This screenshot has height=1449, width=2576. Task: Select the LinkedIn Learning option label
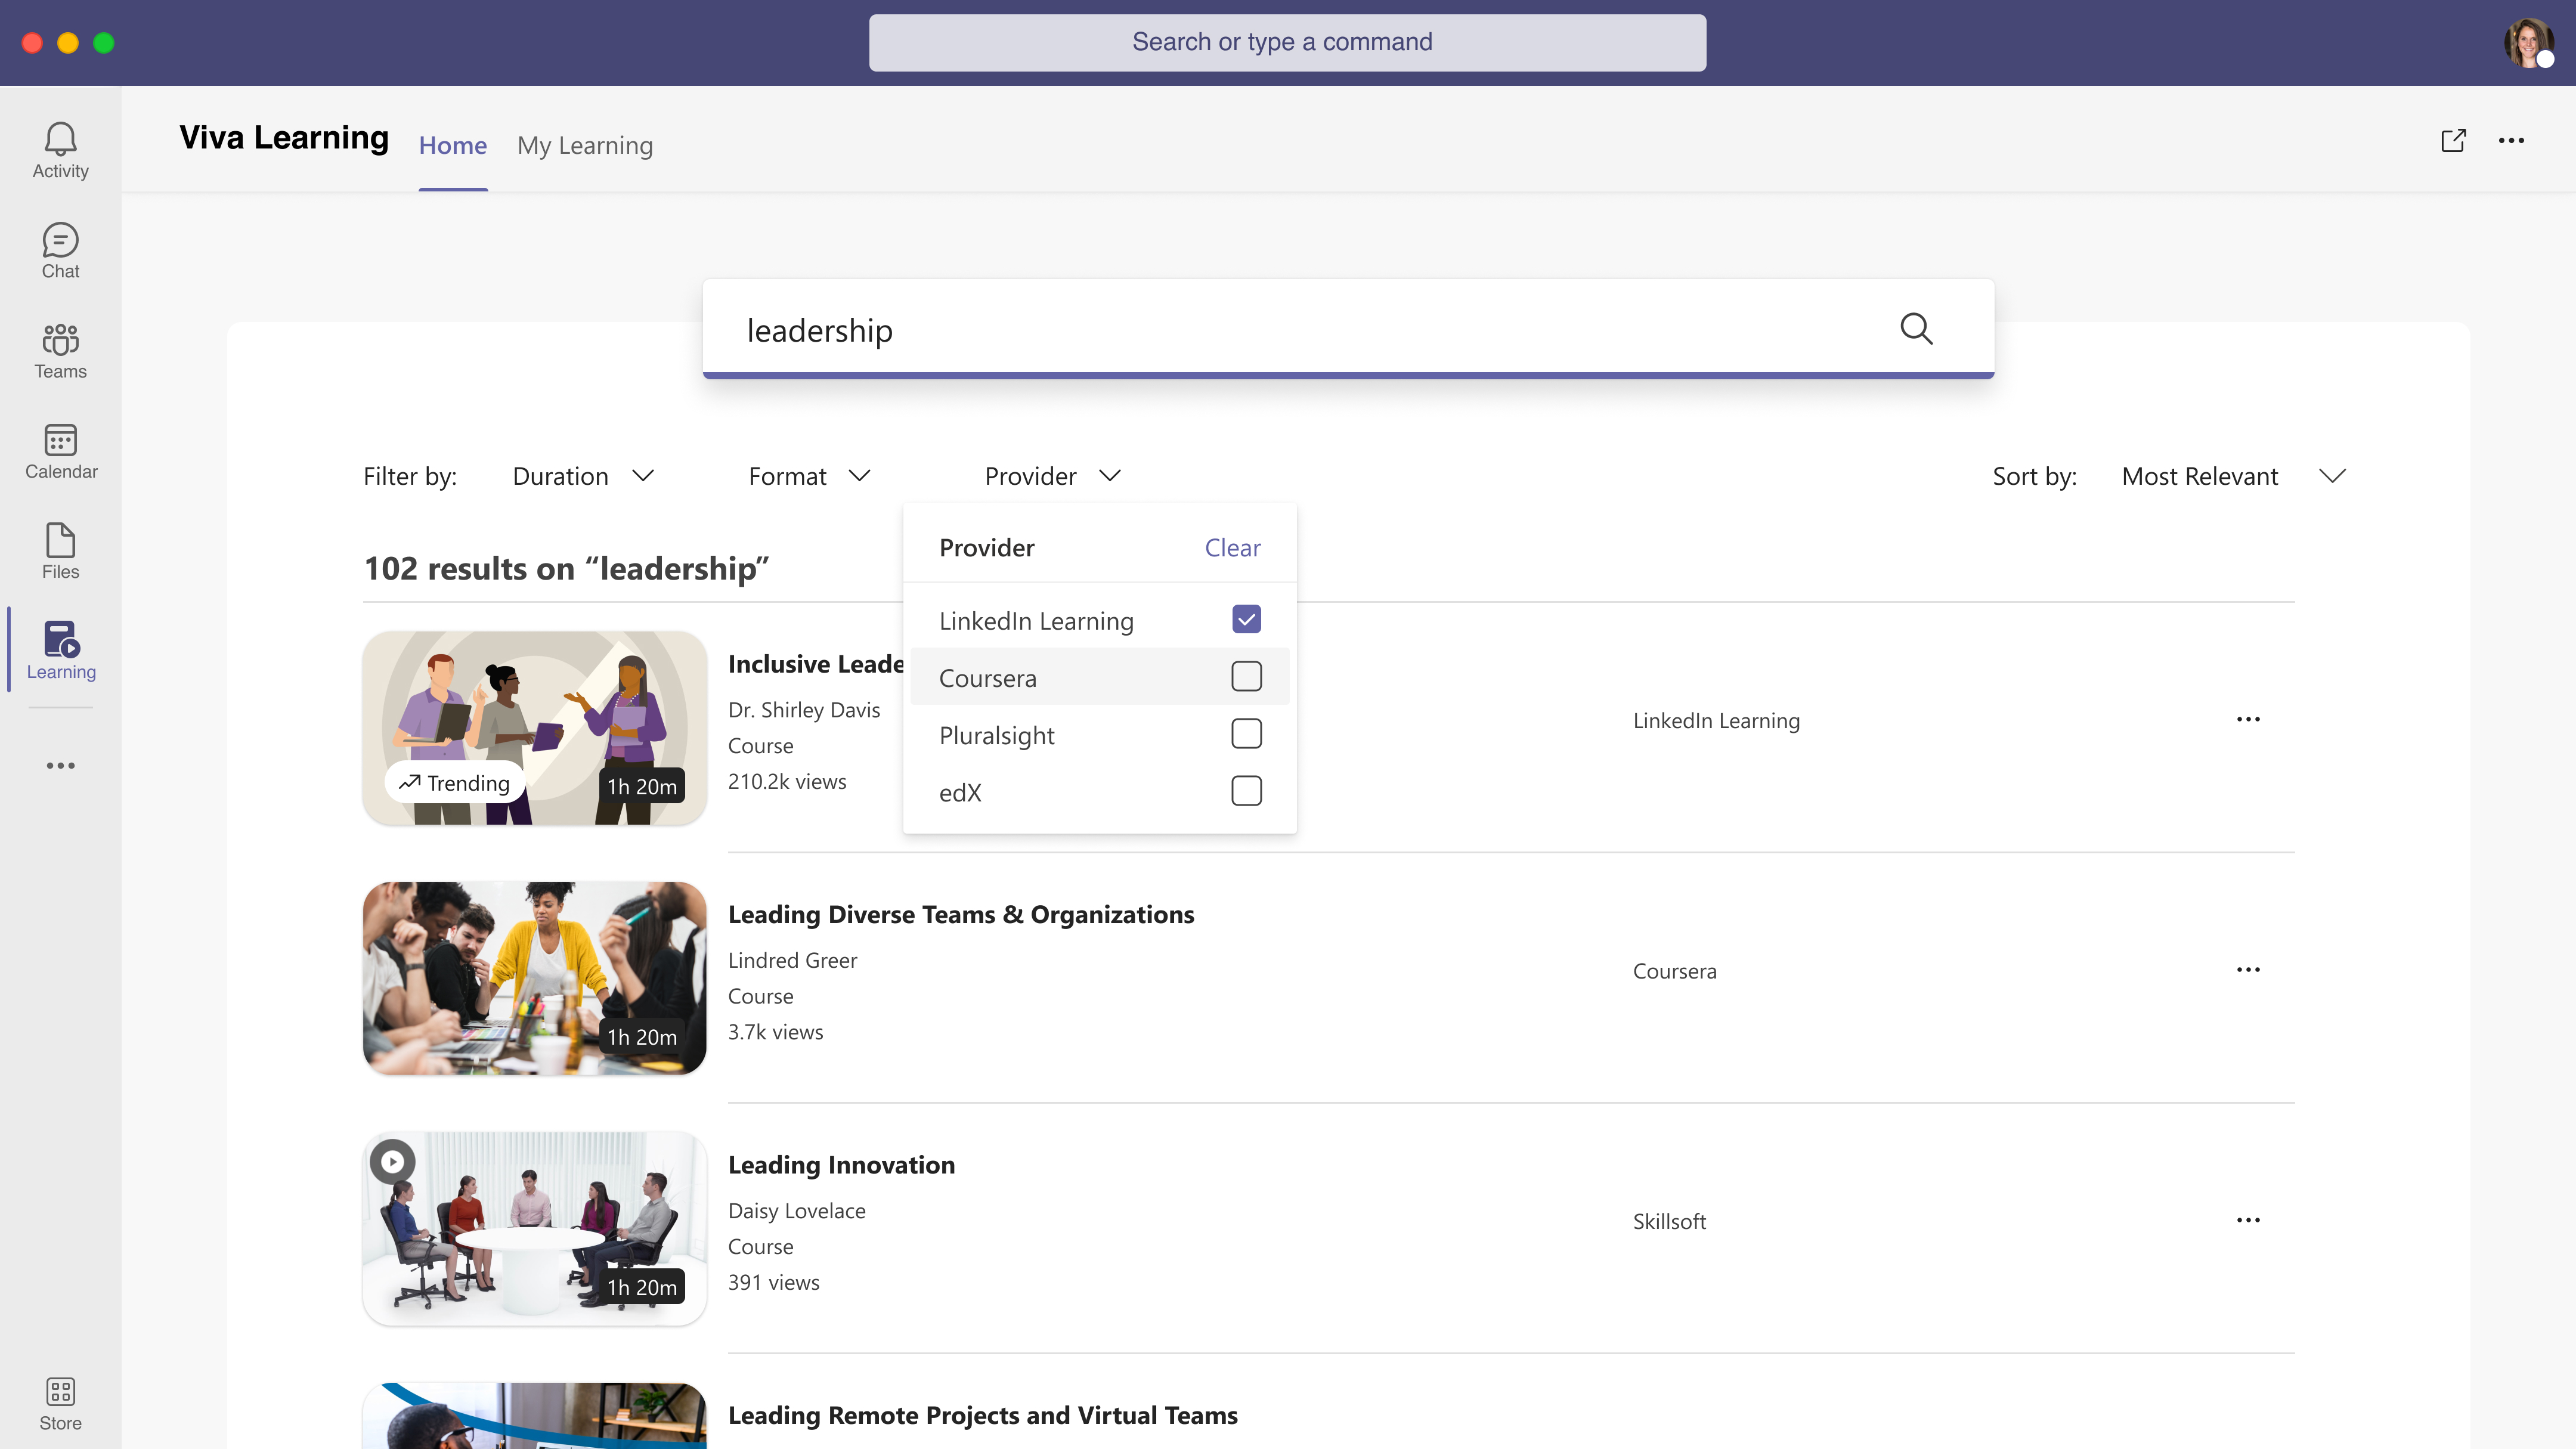tap(1036, 621)
